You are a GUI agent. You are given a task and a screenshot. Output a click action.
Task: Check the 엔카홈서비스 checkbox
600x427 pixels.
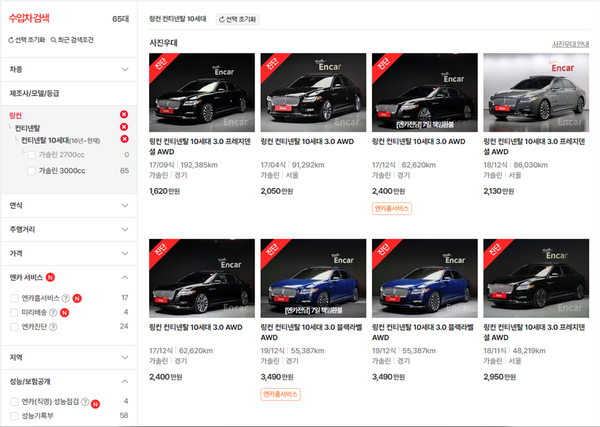point(14,298)
